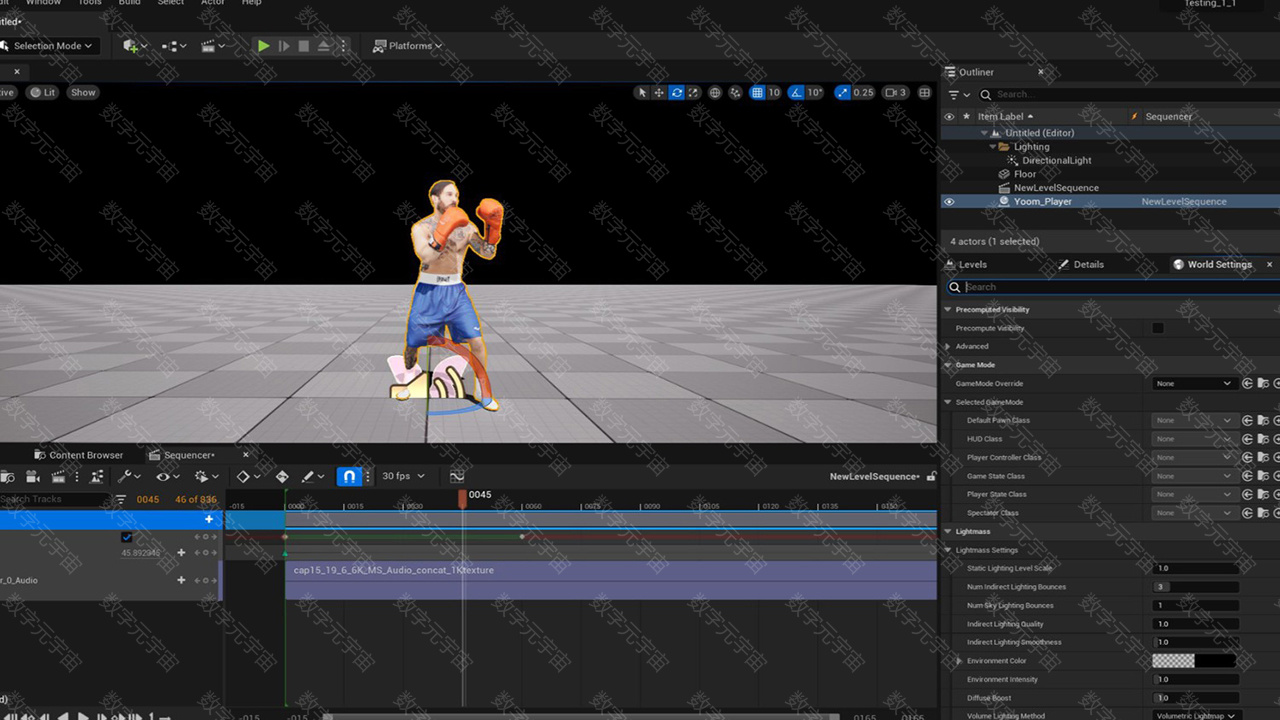Open Outliner filter options
The image size is (1280, 720).
[959, 94]
